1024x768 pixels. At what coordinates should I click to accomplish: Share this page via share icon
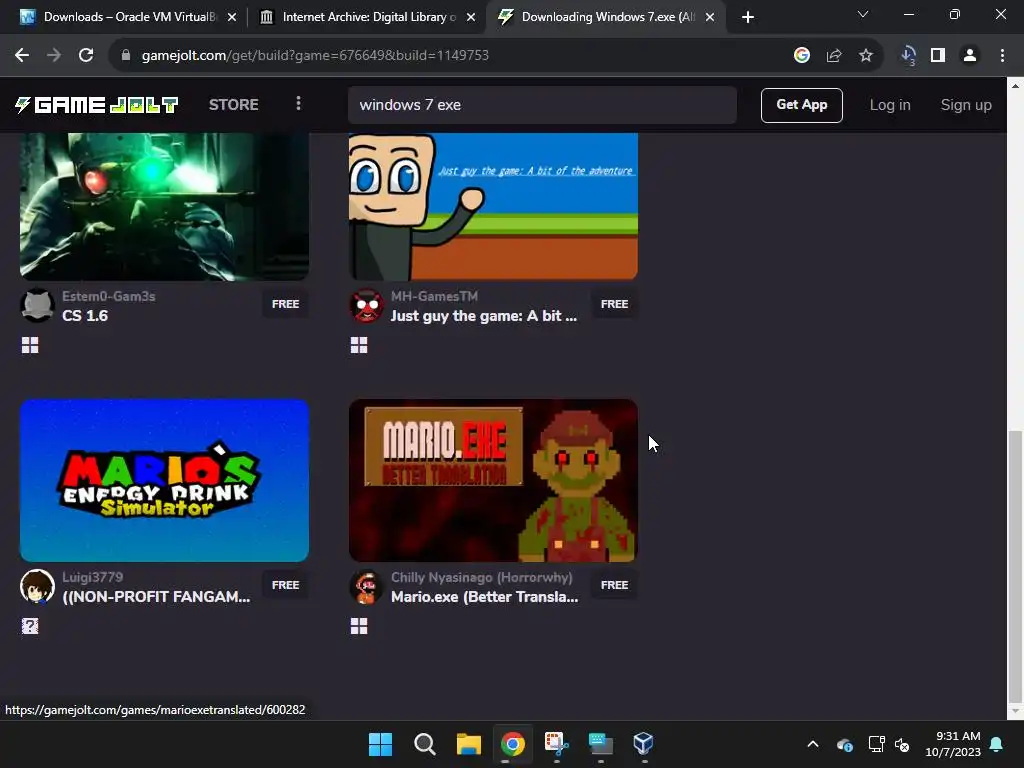tap(834, 56)
